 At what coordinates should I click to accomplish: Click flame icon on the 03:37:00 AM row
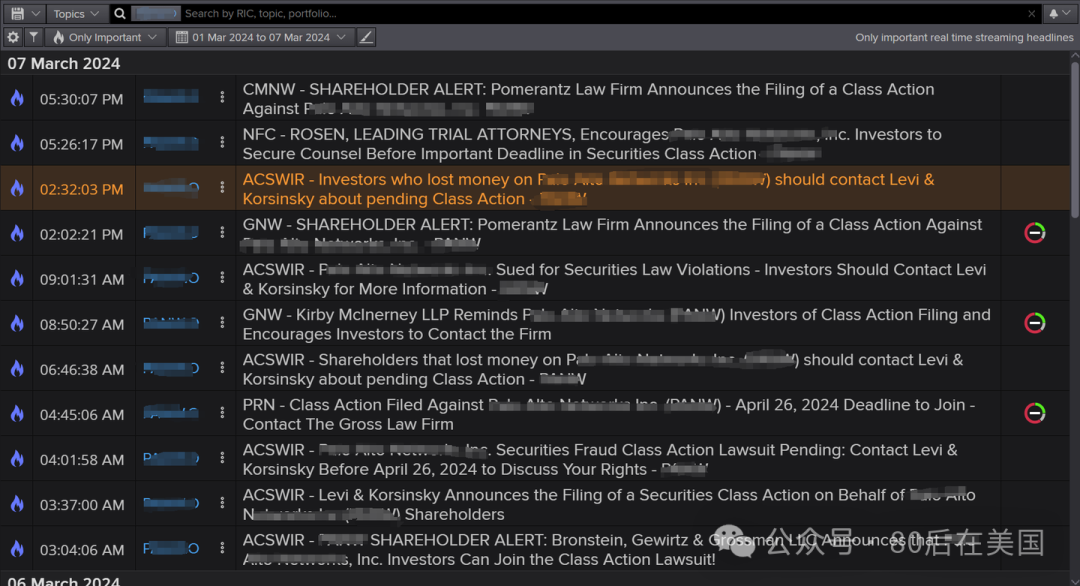(x=17, y=504)
